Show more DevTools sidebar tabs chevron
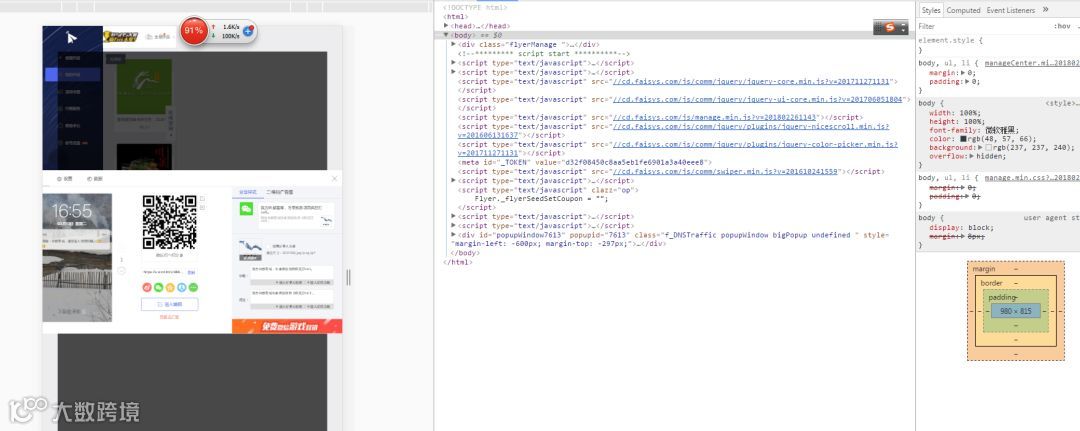 tap(1046, 10)
